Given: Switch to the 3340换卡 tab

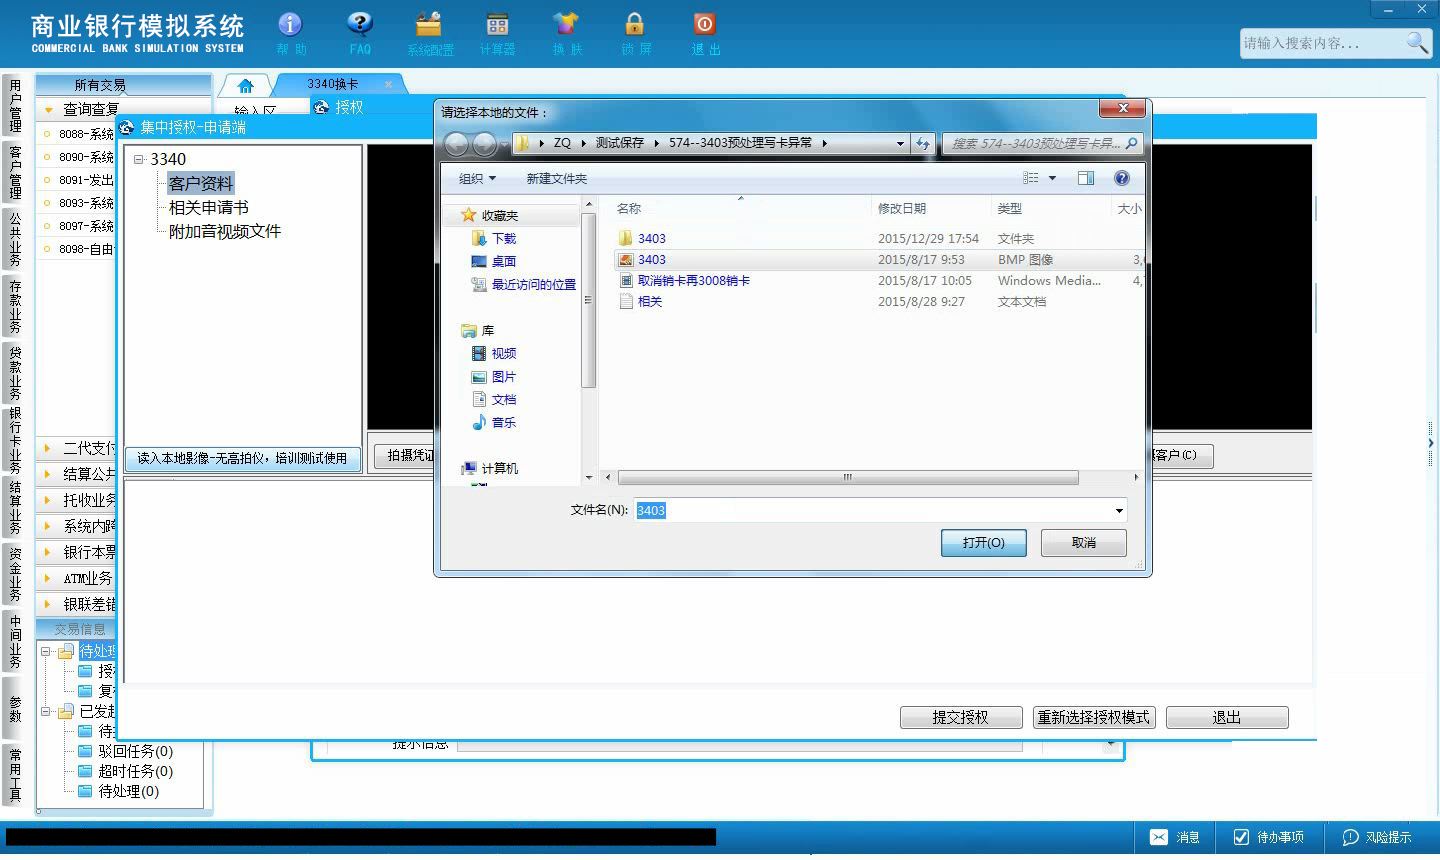Looking at the screenshot, I should pos(333,84).
